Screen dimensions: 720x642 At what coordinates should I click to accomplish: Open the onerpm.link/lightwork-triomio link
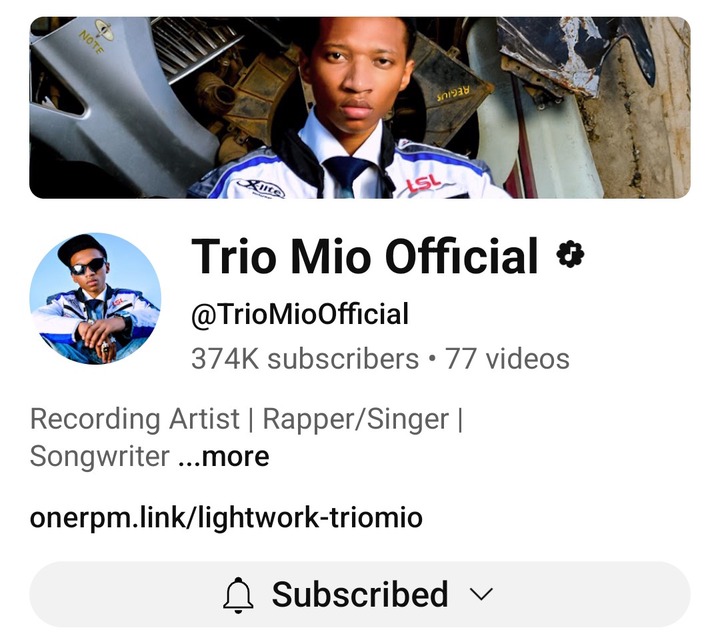point(226,518)
